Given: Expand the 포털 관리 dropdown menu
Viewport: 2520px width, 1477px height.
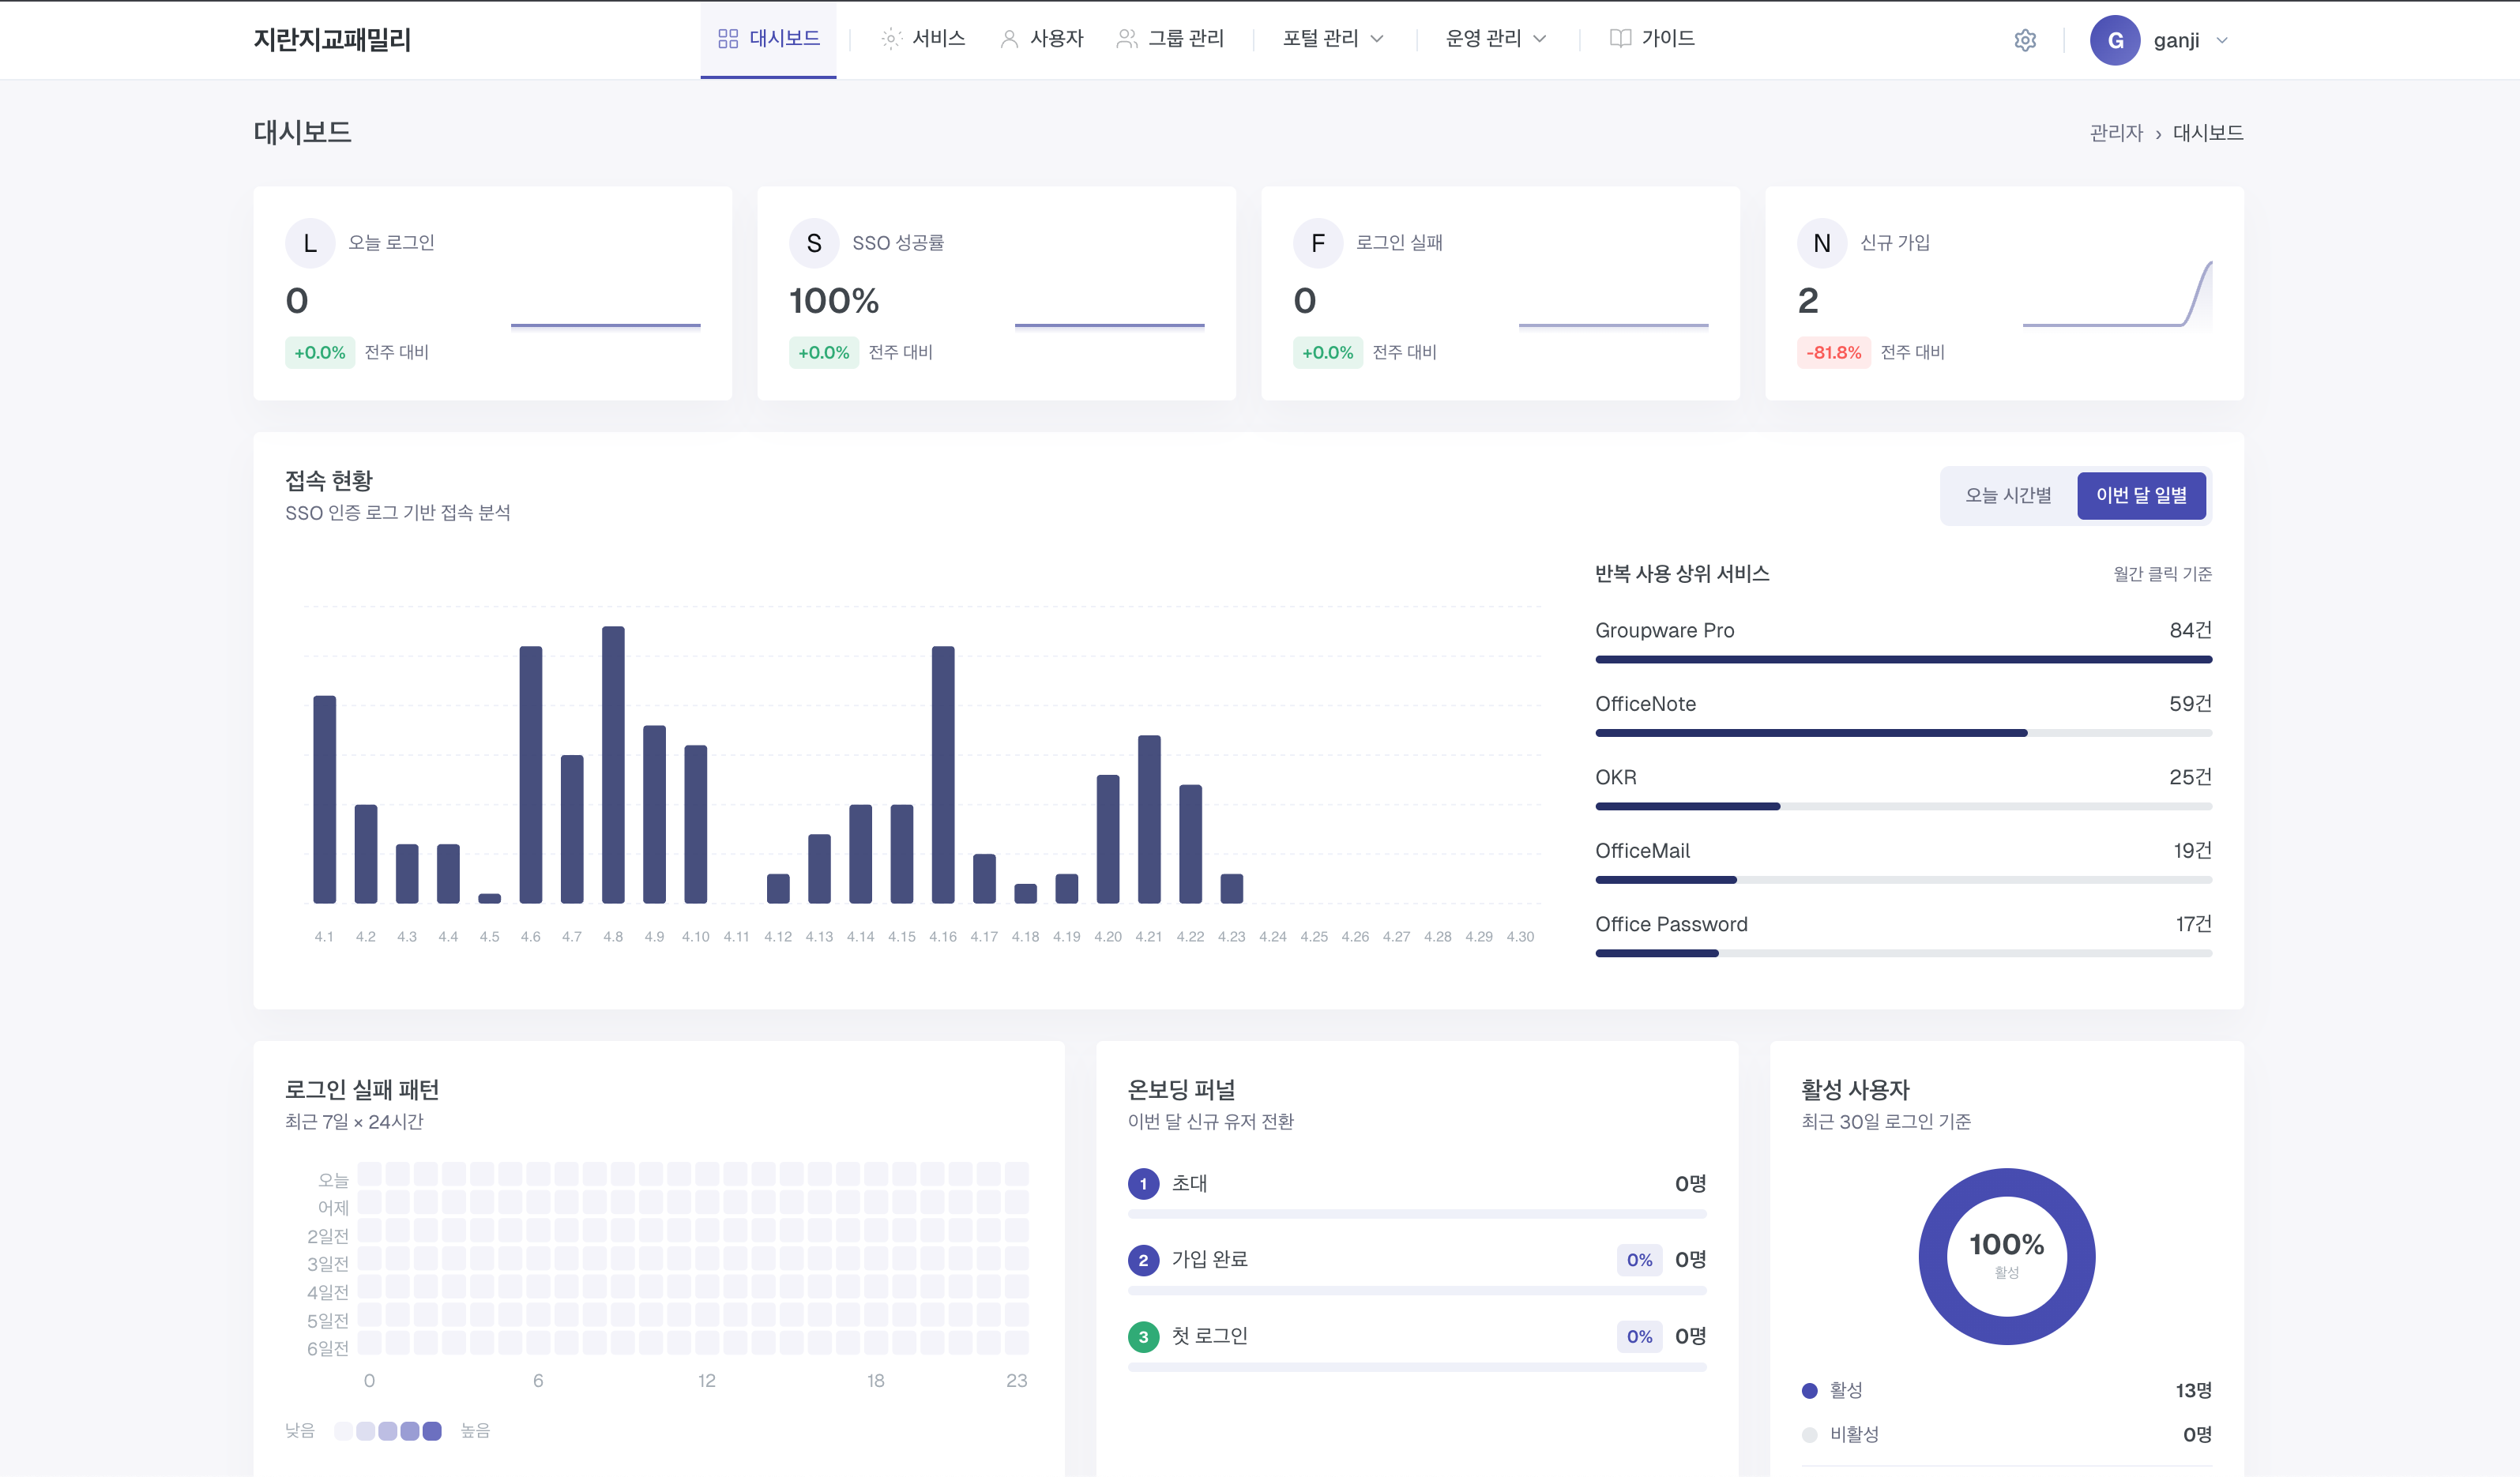Looking at the screenshot, I should [x=1333, y=38].
